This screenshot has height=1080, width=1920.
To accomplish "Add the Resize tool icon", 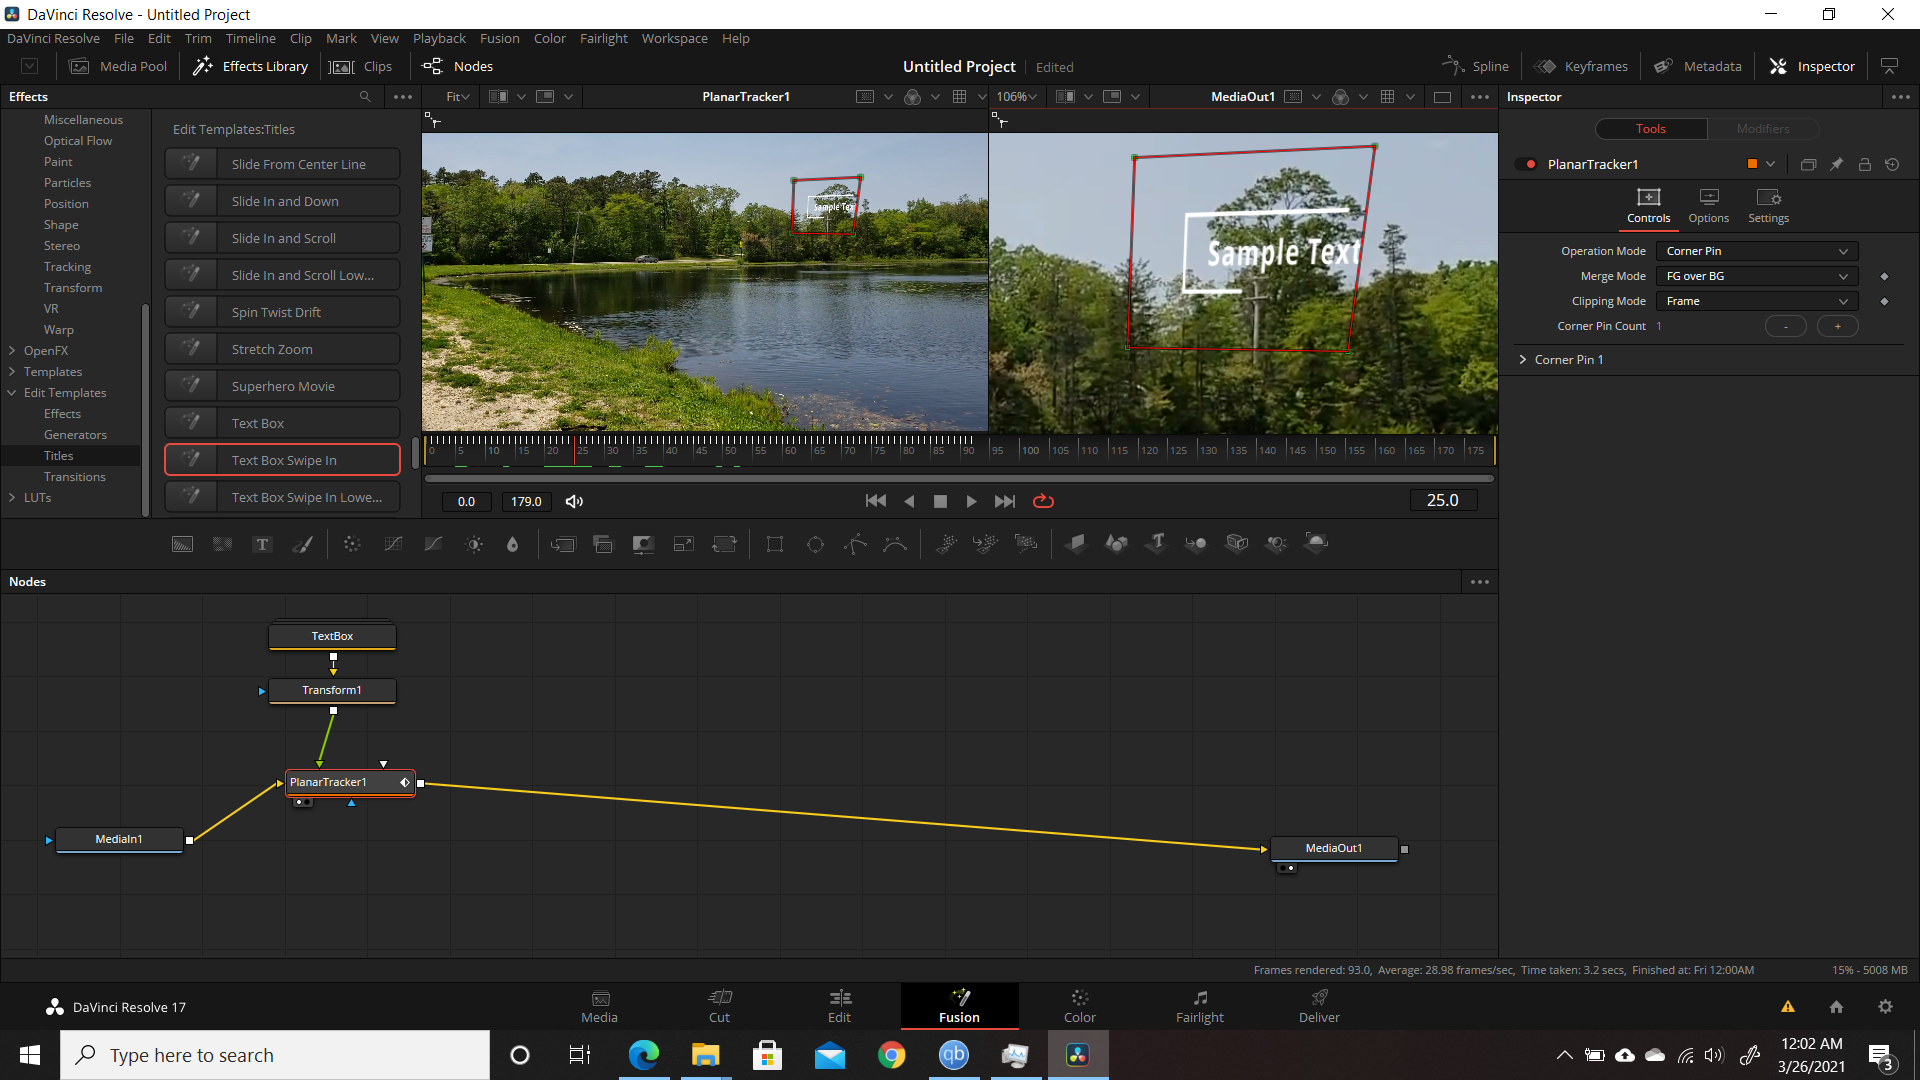I will click(x=684, y=544).
